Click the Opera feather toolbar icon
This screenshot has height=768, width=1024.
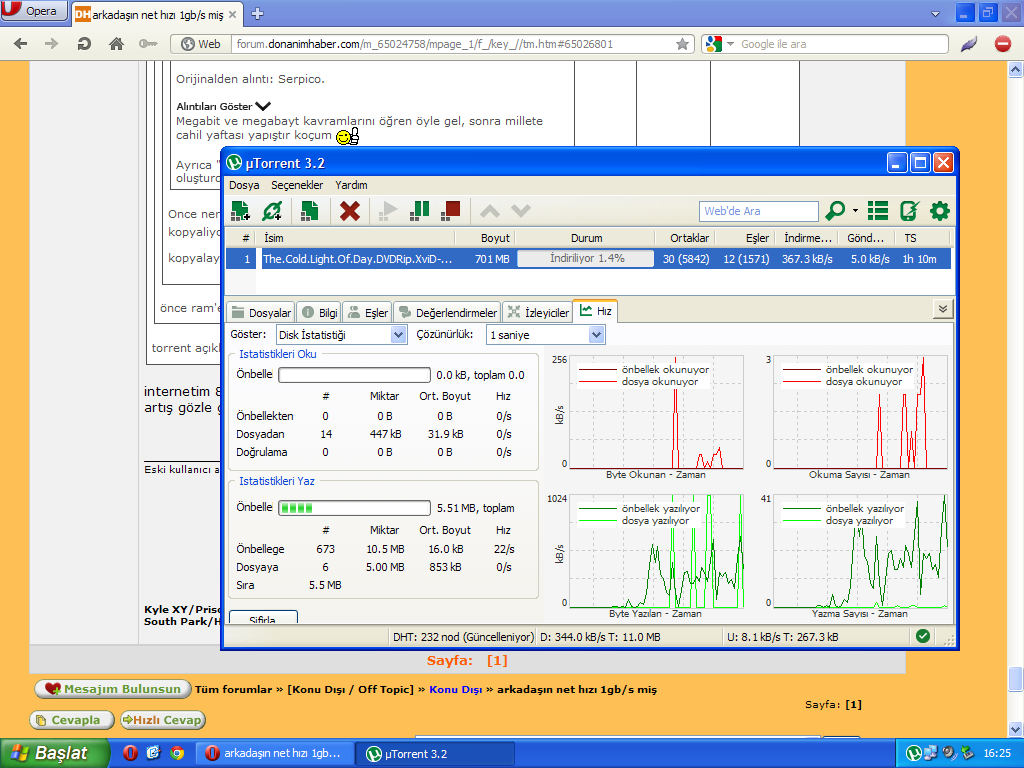[x=969, y=44]
